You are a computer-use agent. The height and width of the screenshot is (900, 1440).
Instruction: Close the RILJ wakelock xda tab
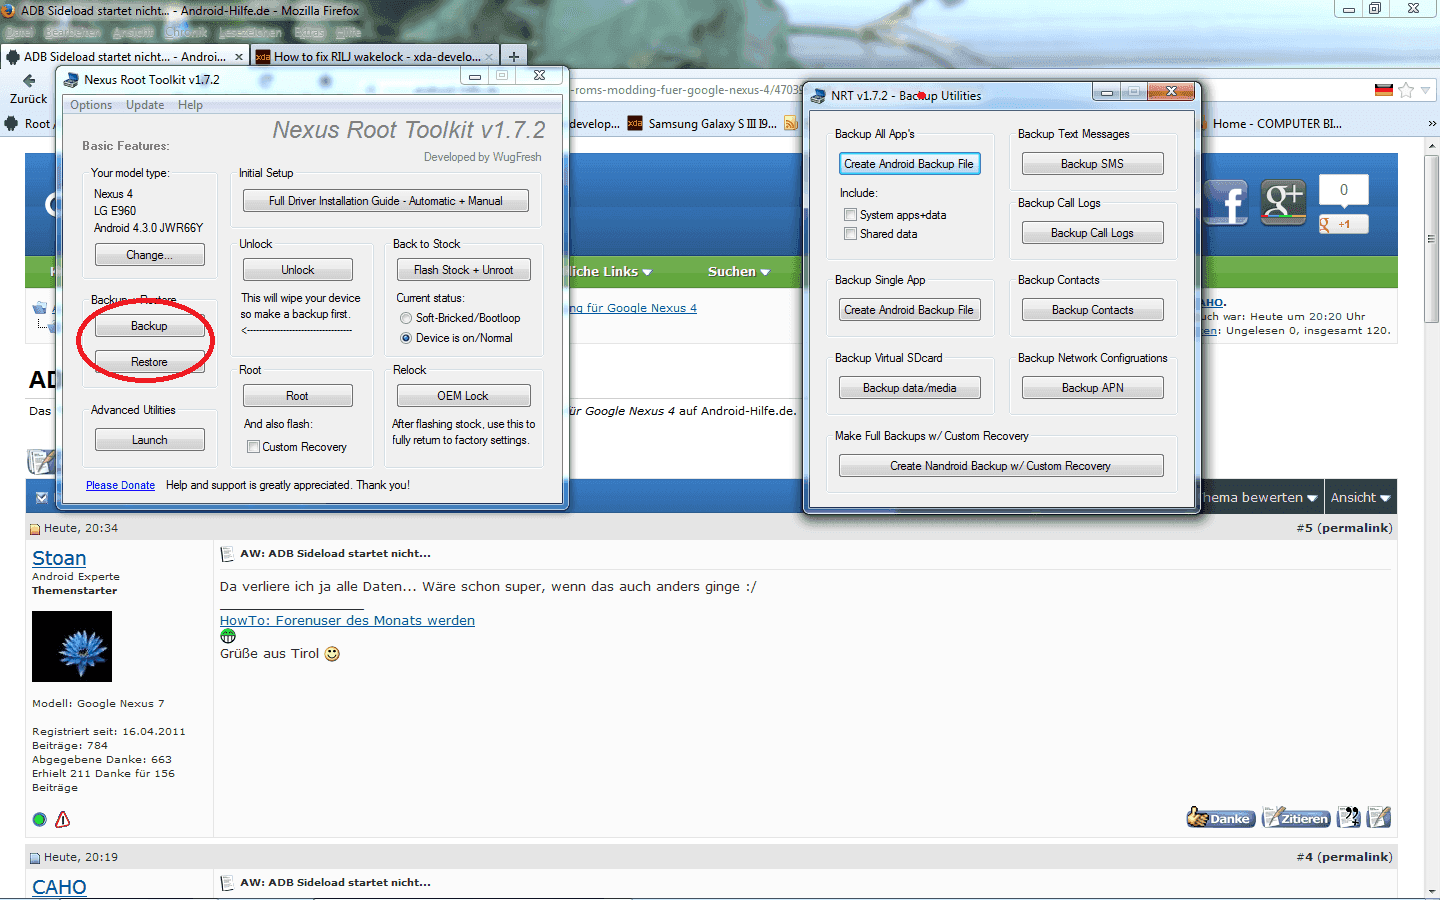[489, 57]
